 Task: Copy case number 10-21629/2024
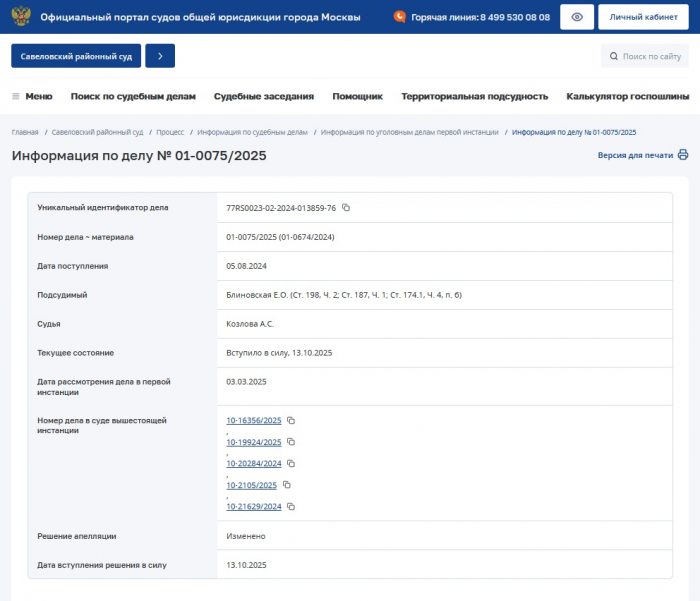click(291, 506)
